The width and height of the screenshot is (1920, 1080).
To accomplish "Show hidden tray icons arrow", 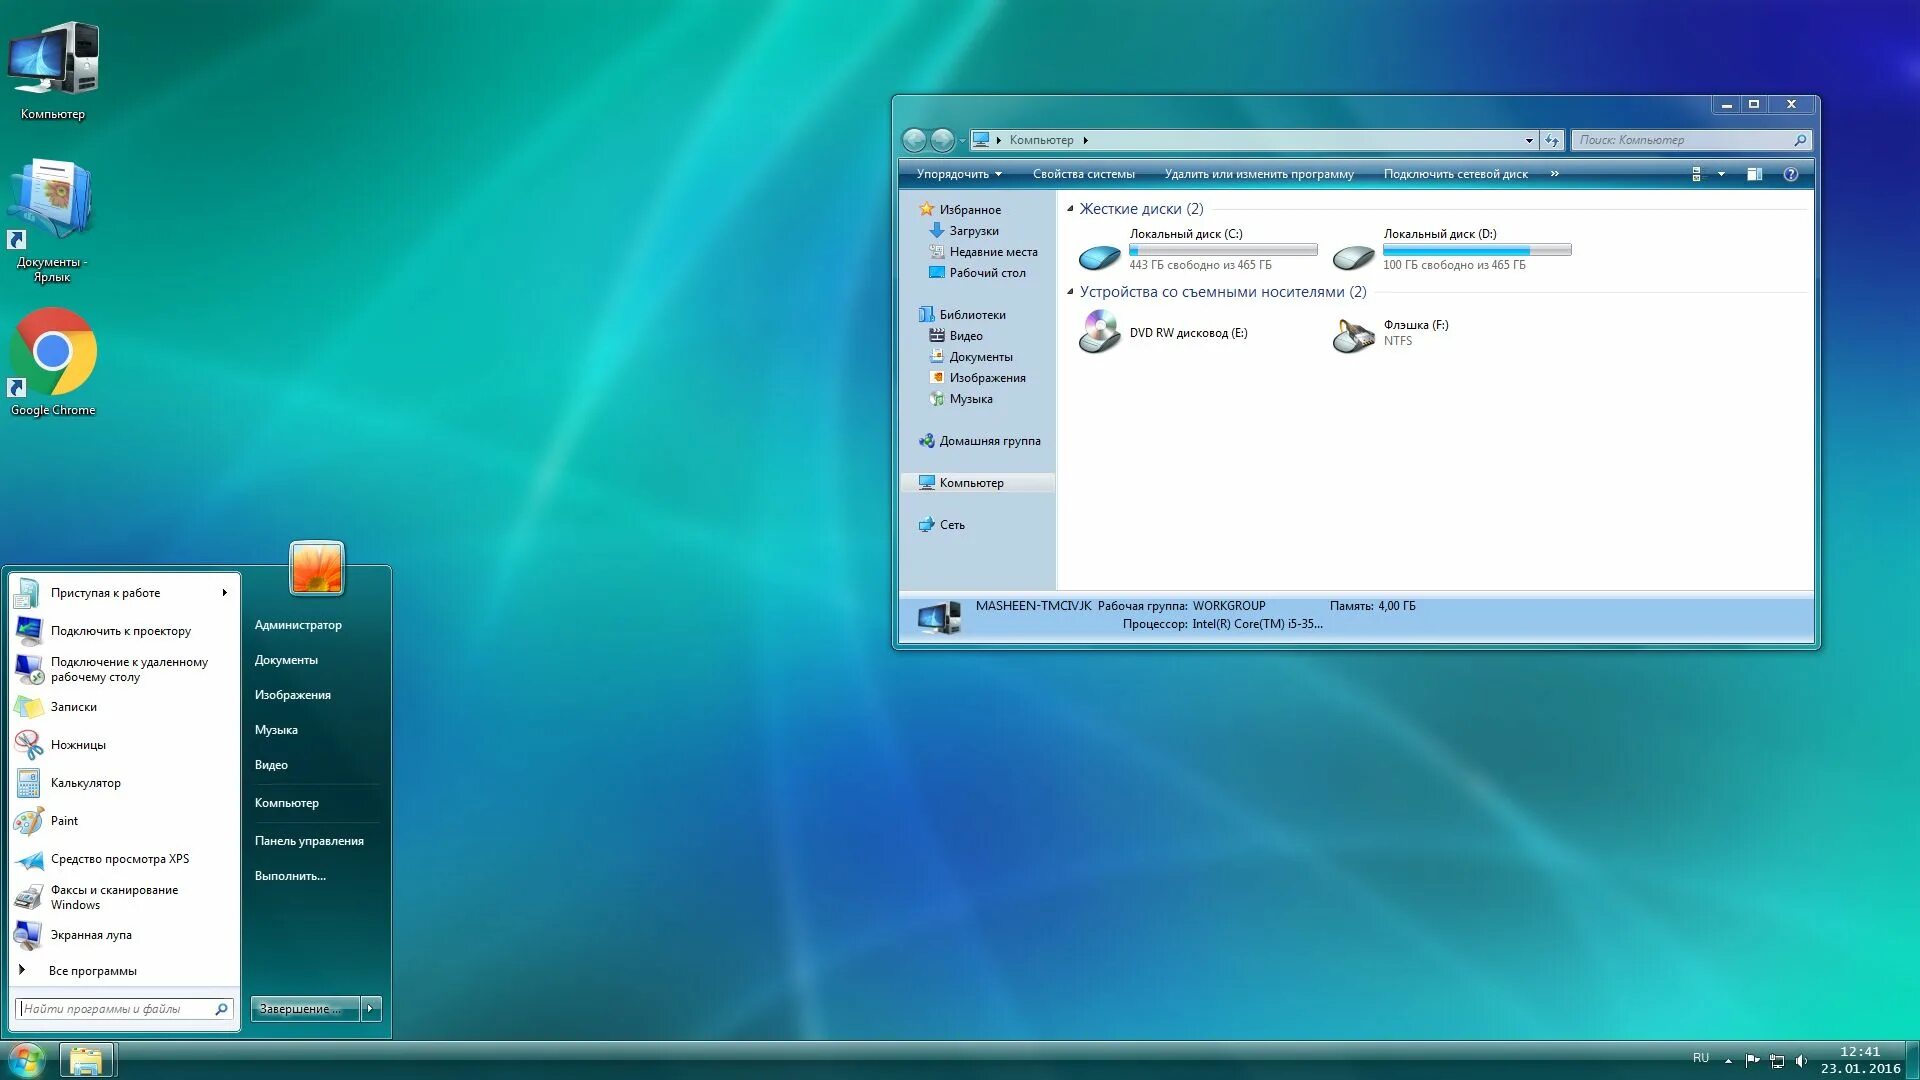I will tap(1728, 1060).
